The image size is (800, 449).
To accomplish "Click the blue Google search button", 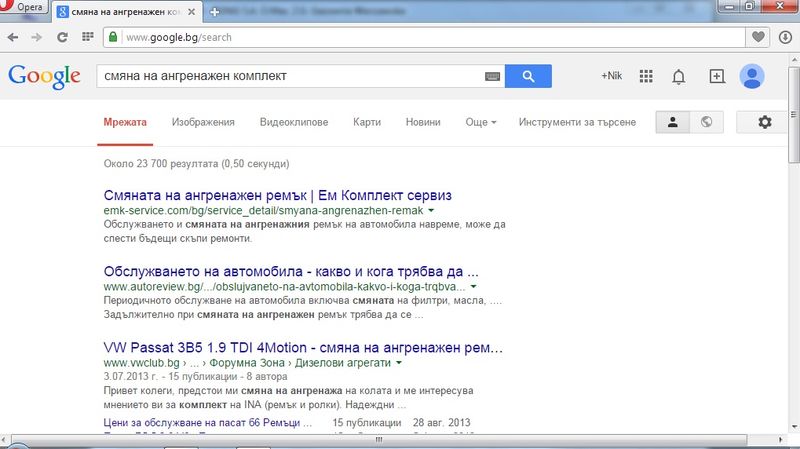I will [528, 76].
